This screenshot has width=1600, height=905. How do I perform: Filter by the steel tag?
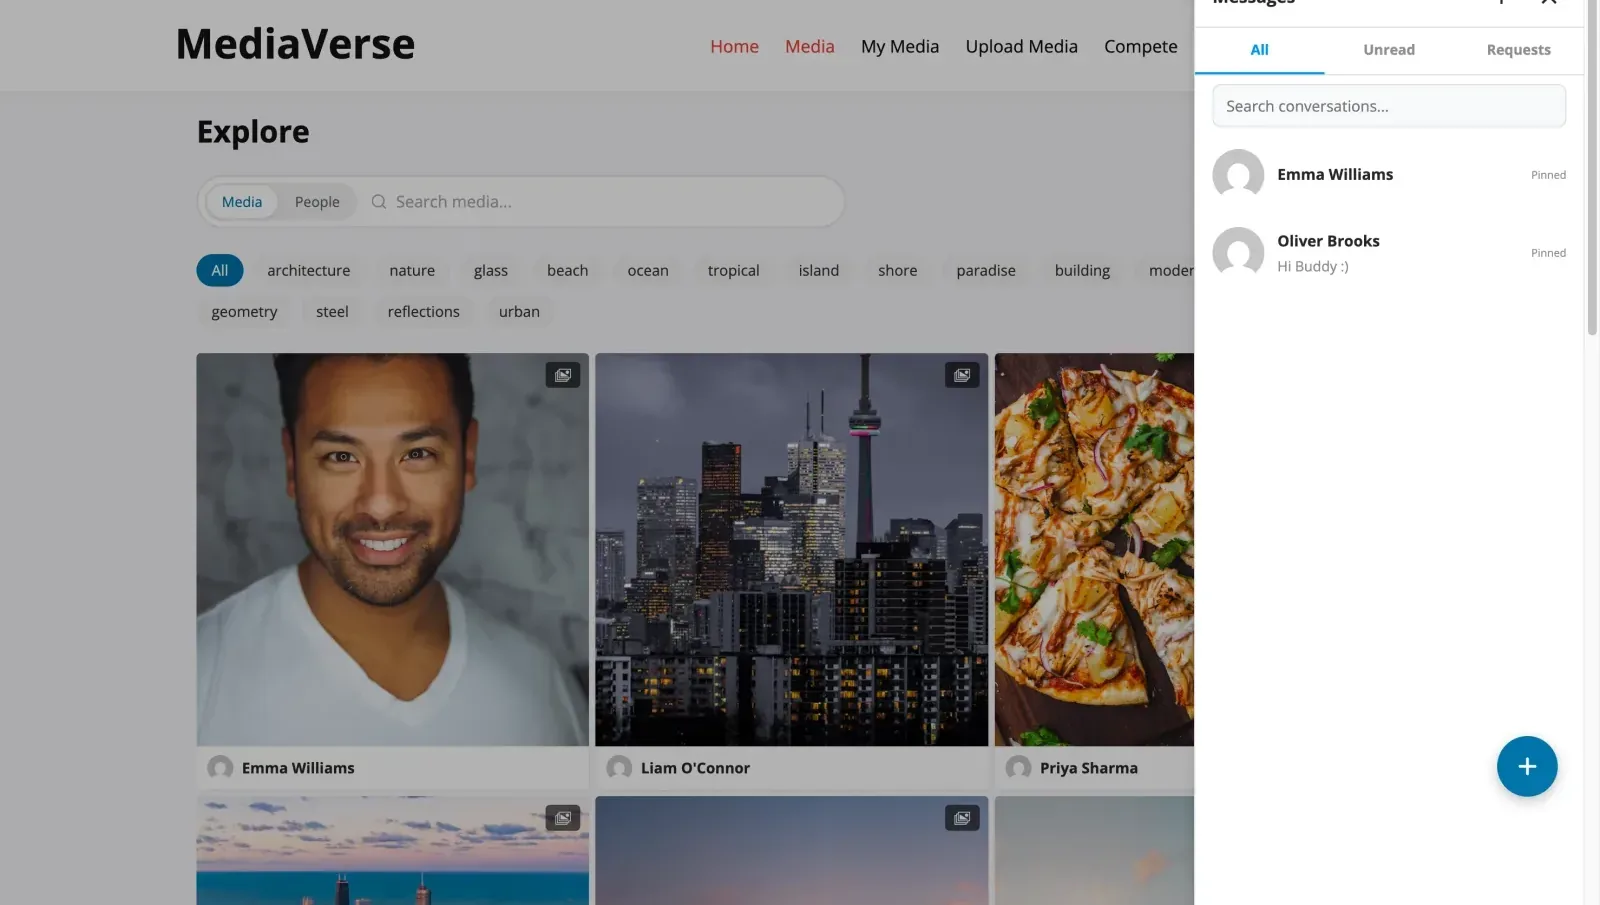coord(332,312)
